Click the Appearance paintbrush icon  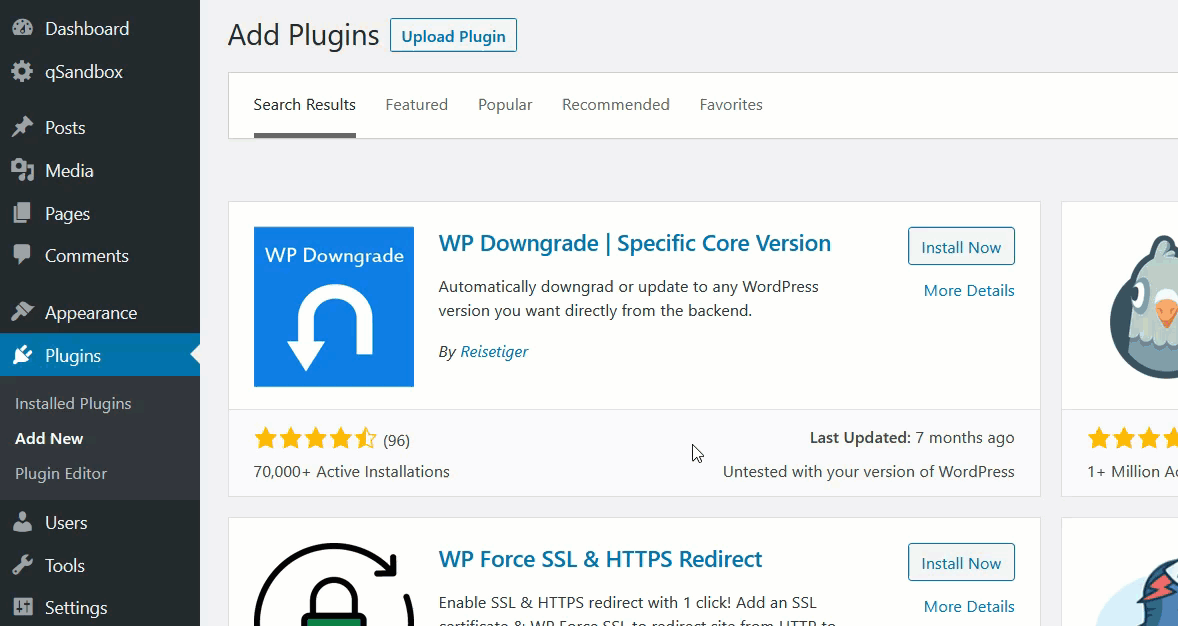click(23, 313)
